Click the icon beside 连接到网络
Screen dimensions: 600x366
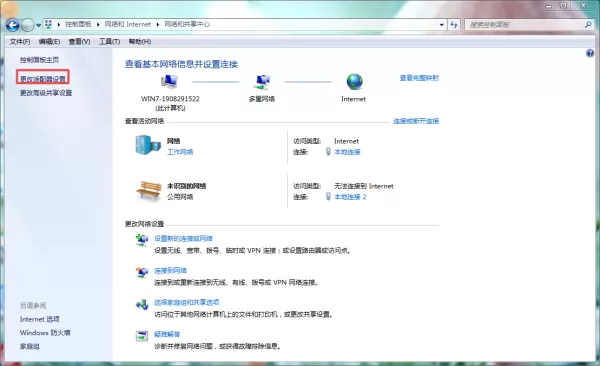142,272
